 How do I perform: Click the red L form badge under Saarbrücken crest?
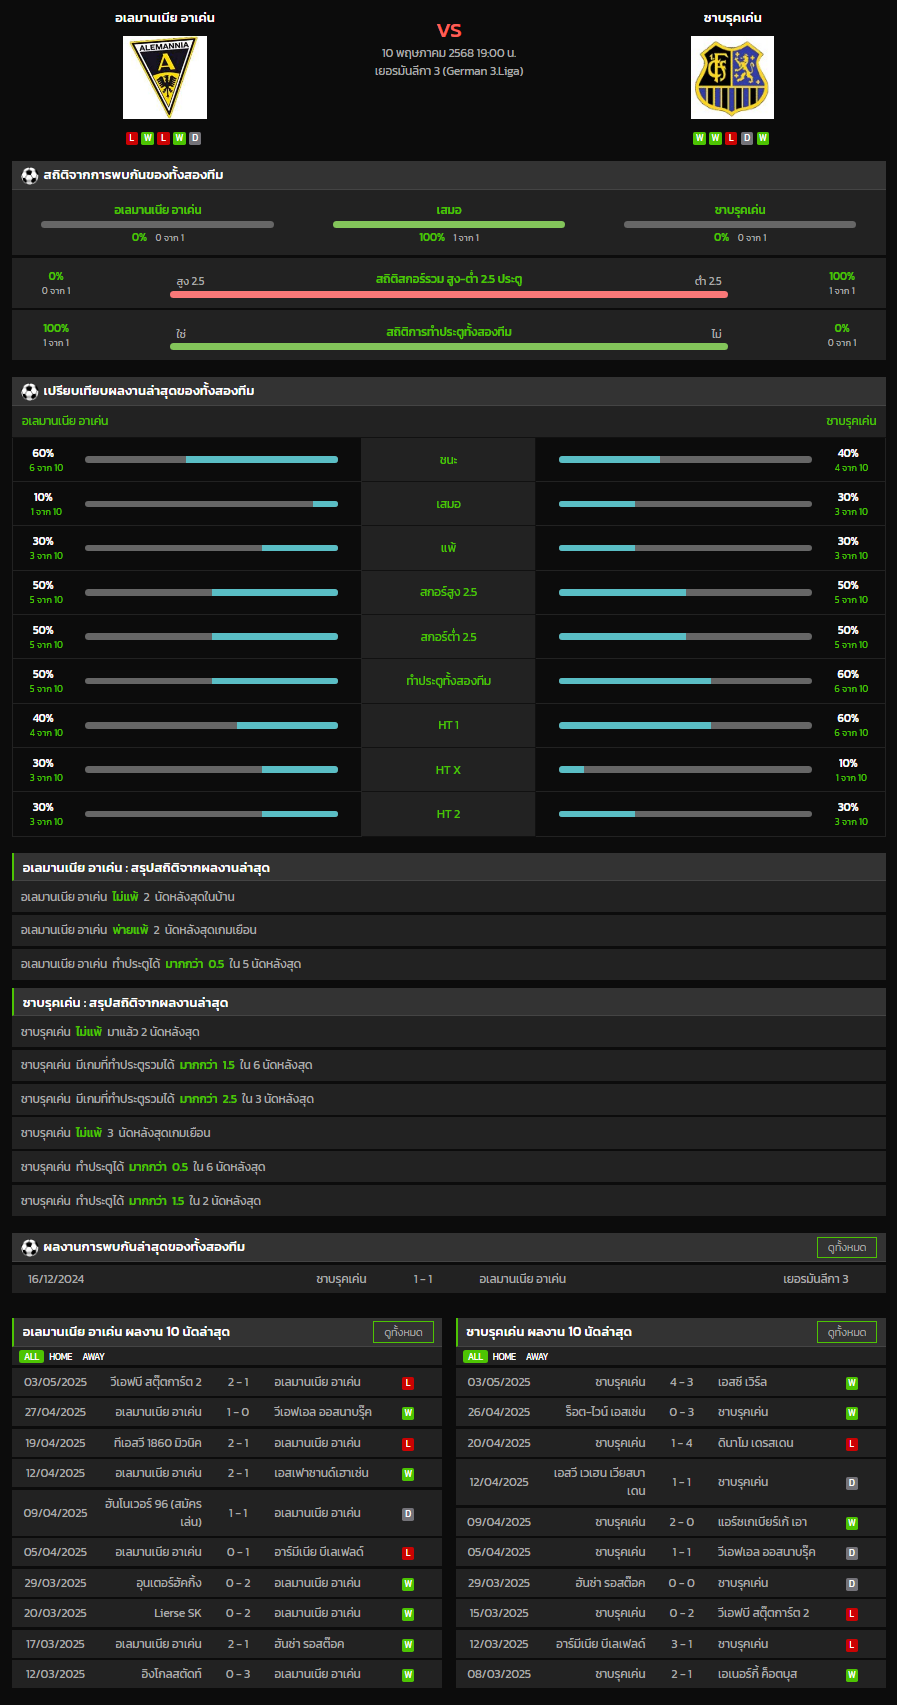[x=731, y=138]
